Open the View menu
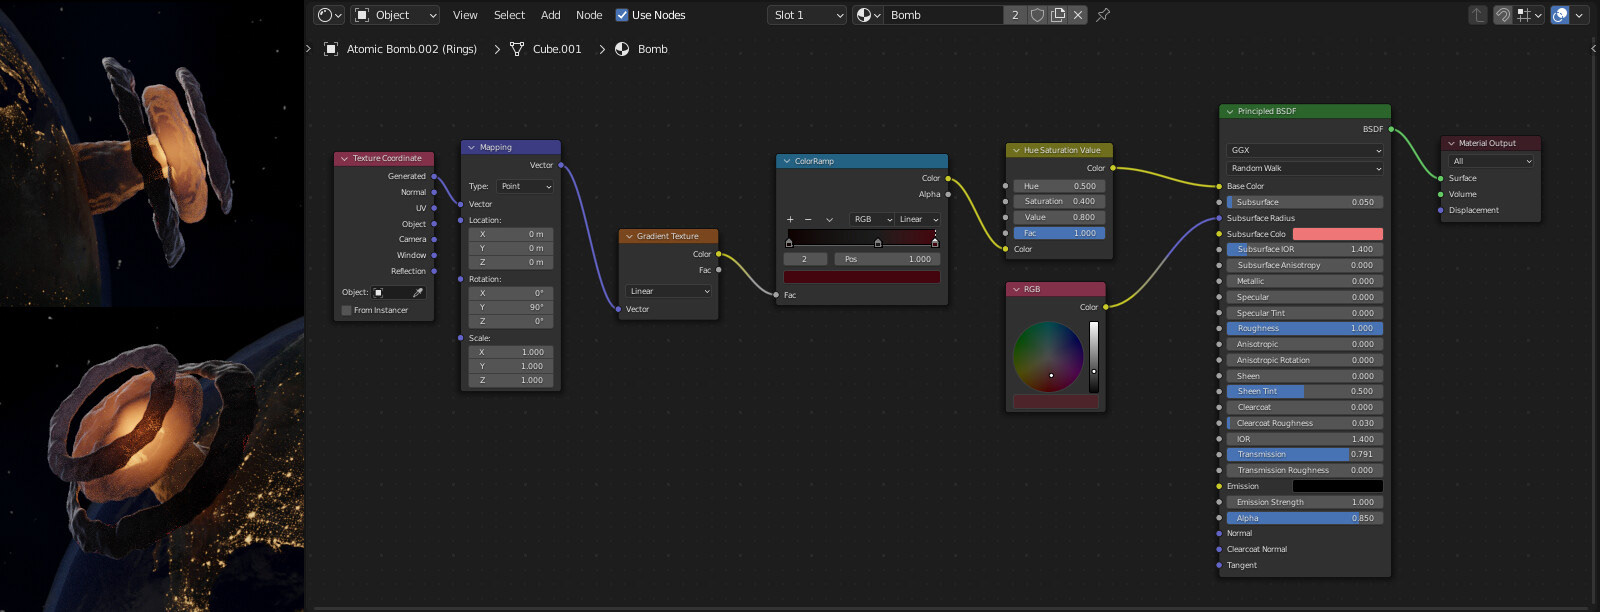1600x612 pixels. 465,15
